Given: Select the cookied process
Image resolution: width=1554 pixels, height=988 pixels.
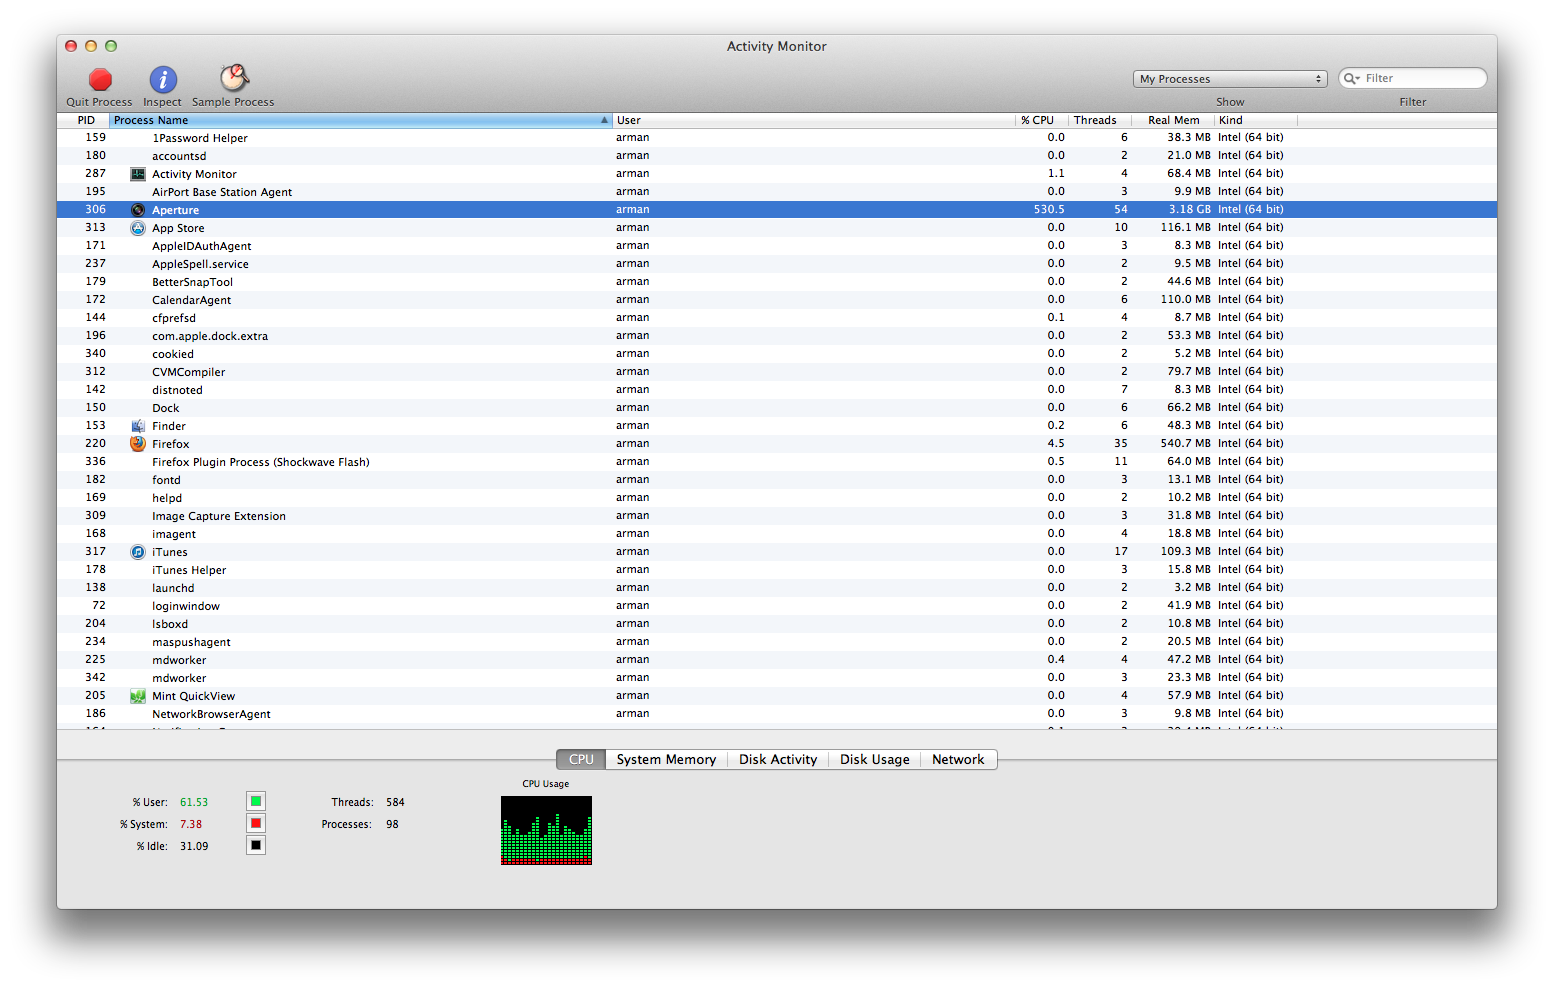Looking at the screenshot, I should (x=777, y=354).
